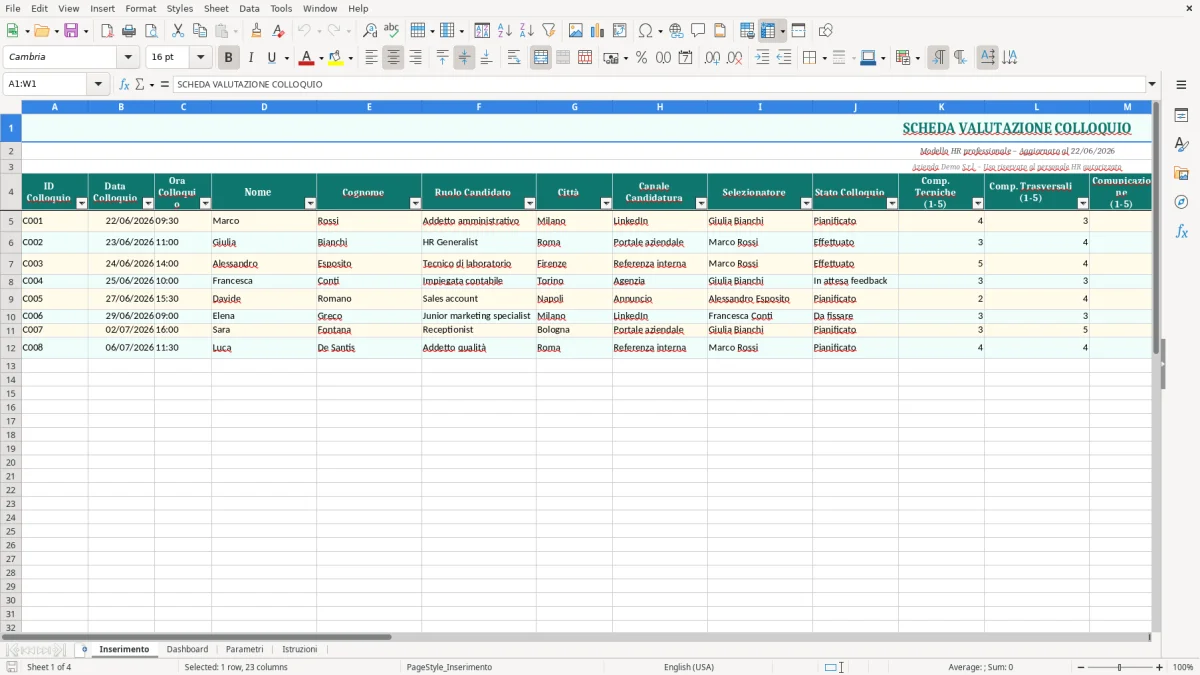Open the font name dropdown
The width and height of the screenshot is (1200, 675).
(128, 58)
